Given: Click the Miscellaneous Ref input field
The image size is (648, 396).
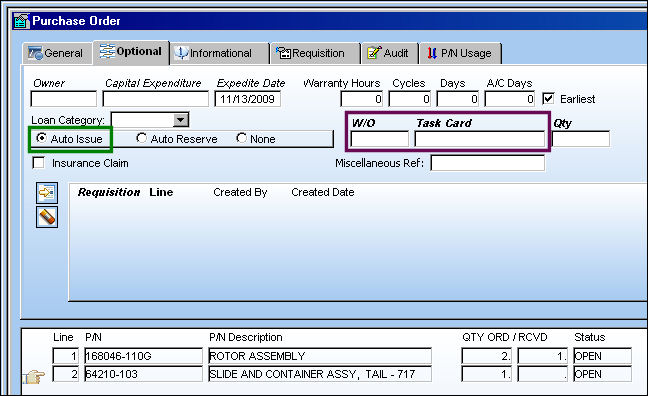Looking at the screenshot, I should (x=488, y=163).
